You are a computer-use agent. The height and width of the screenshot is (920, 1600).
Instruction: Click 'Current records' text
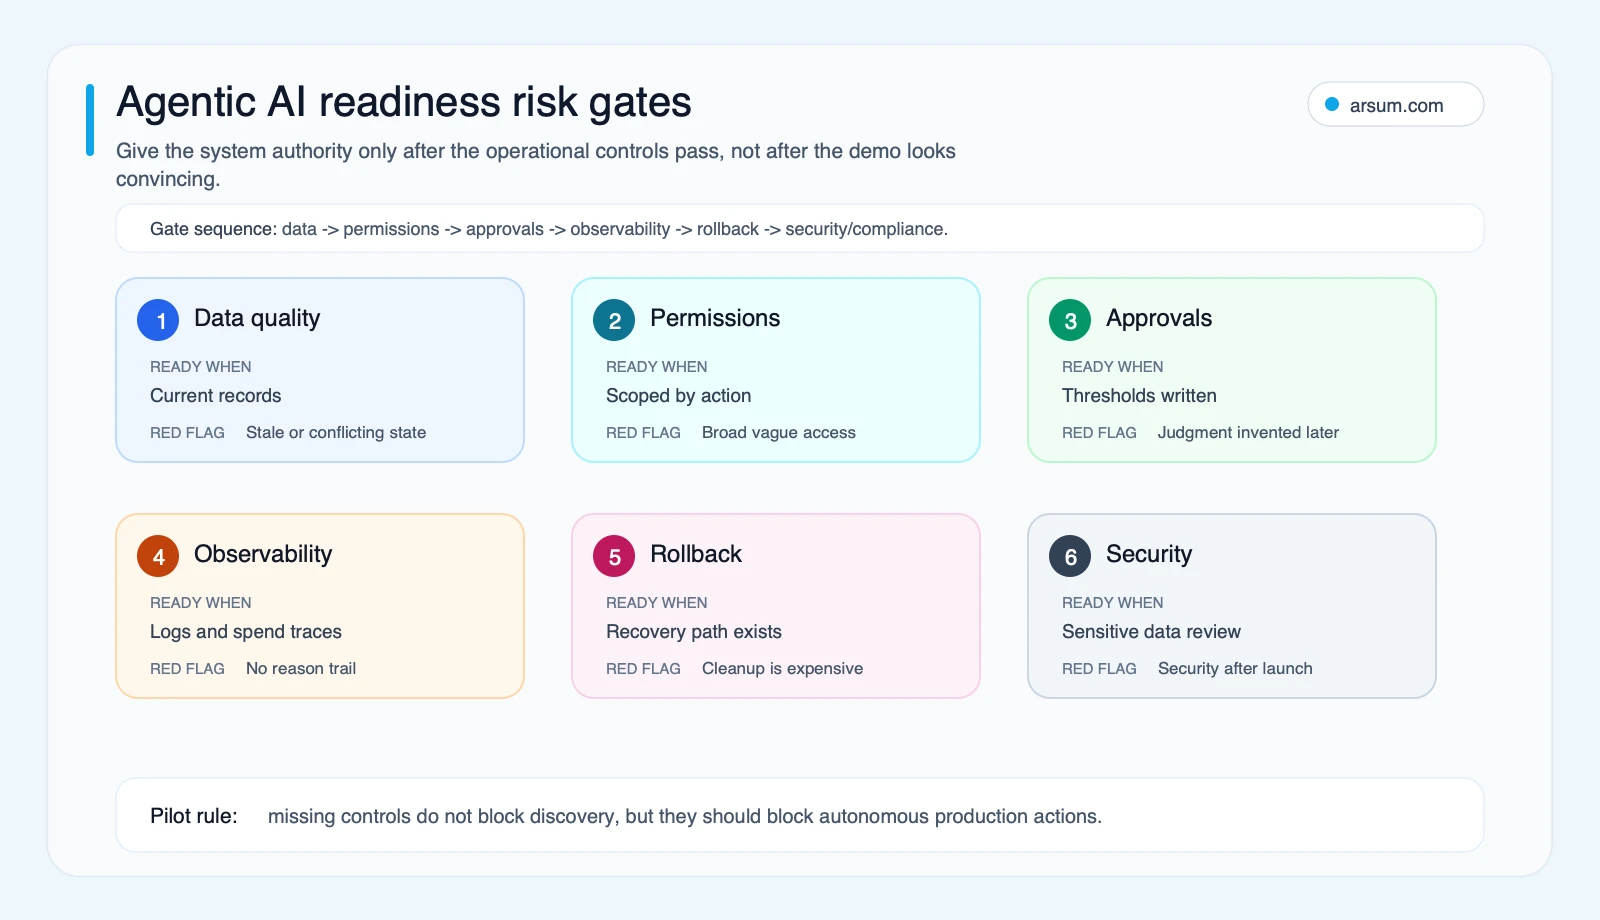(216, 396)
